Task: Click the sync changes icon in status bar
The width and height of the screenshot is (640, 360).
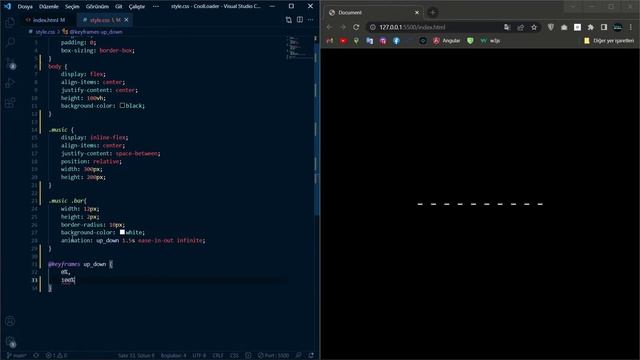Action: tap(36, 356)
